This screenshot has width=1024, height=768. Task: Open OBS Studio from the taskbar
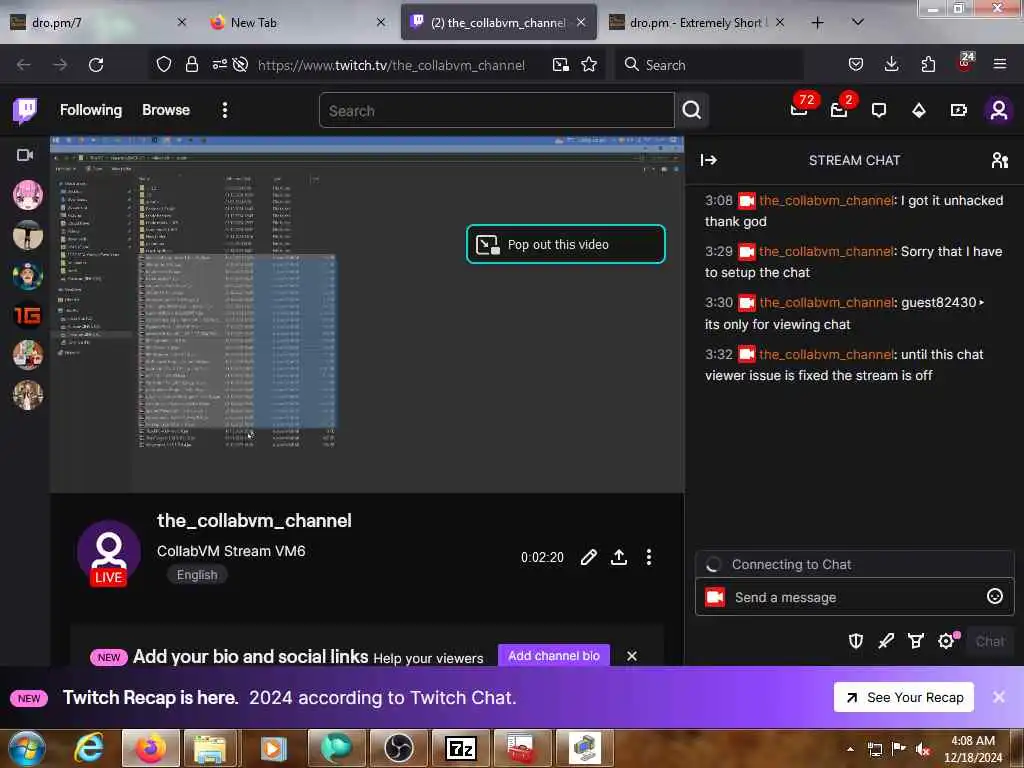(x=399, y=748)
